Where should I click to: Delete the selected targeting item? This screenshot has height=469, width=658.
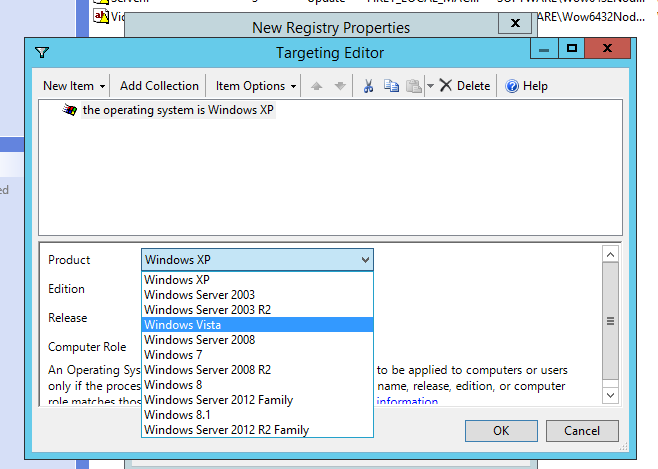[465, 86]
